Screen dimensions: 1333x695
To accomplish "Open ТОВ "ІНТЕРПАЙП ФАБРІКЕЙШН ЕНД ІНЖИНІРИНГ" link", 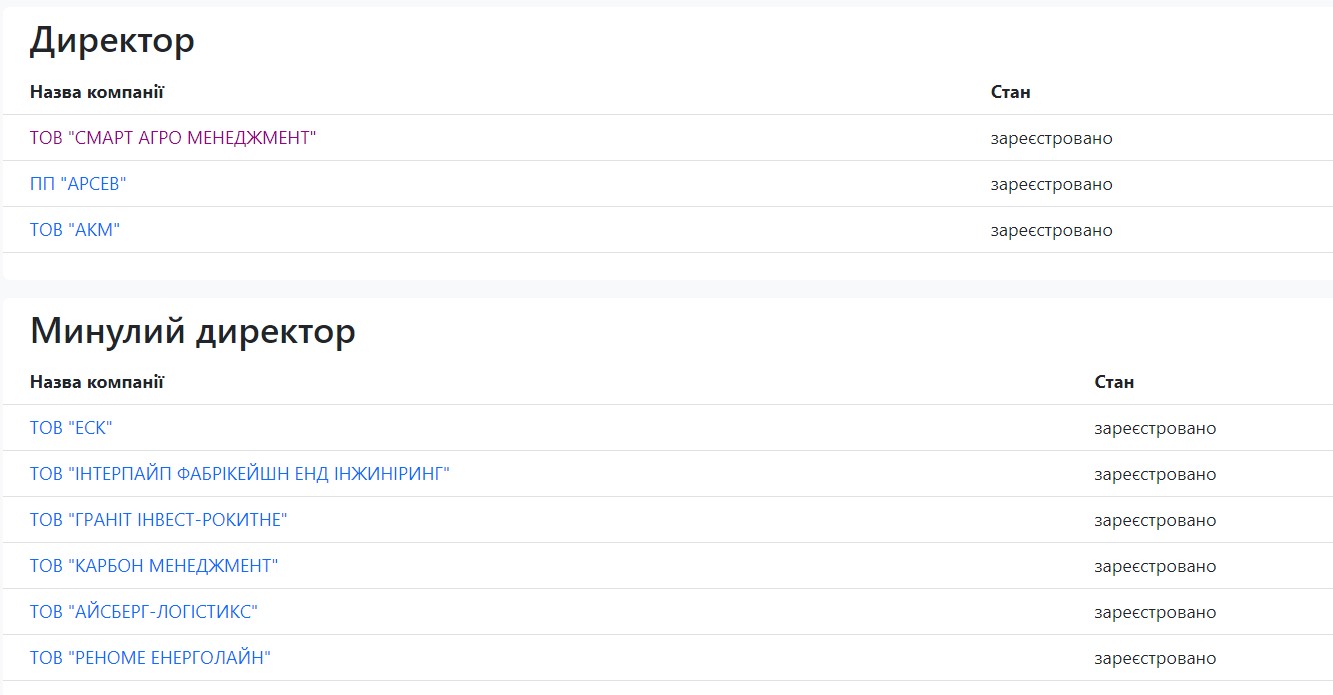I will click(240, 474).
